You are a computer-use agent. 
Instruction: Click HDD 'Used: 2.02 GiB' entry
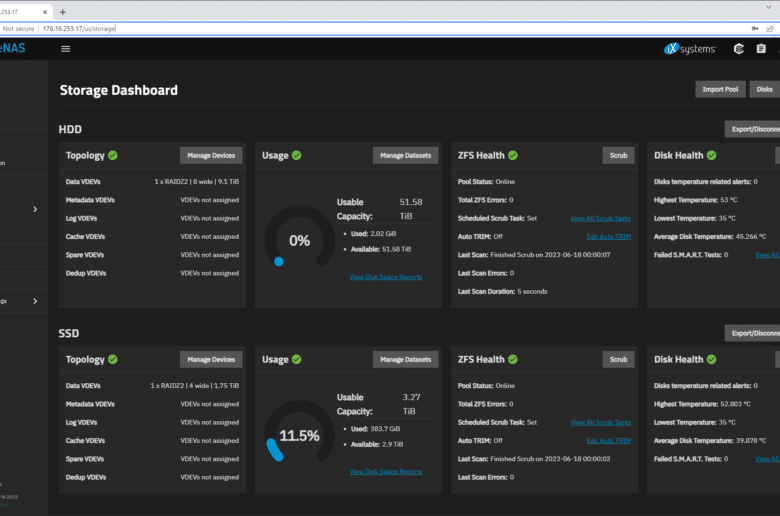tap(373, 233)
